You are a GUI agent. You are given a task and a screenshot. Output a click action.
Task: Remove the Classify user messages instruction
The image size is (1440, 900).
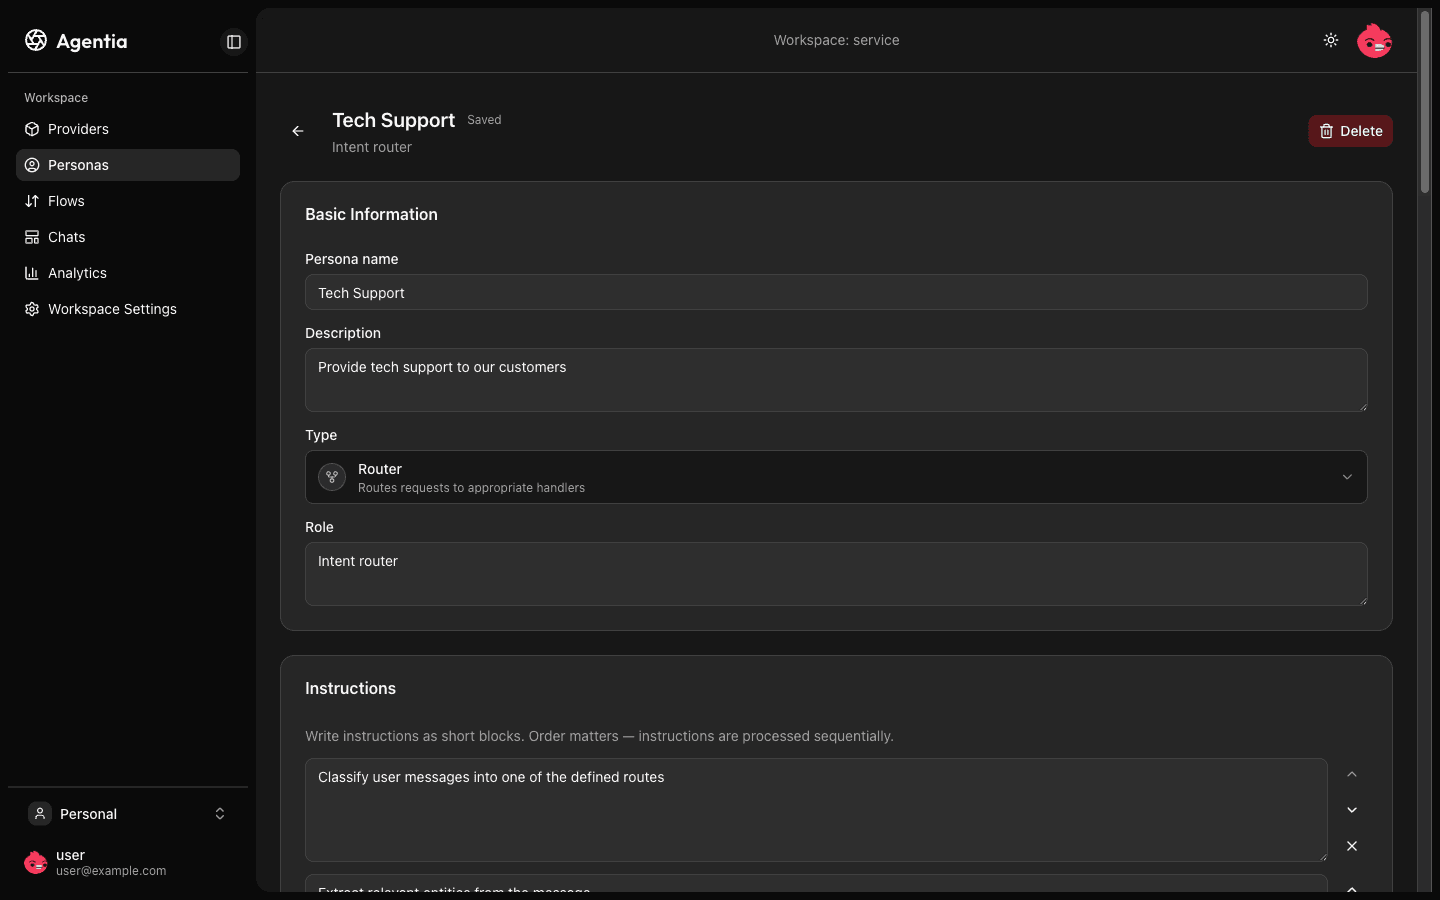coord(1352,846)
